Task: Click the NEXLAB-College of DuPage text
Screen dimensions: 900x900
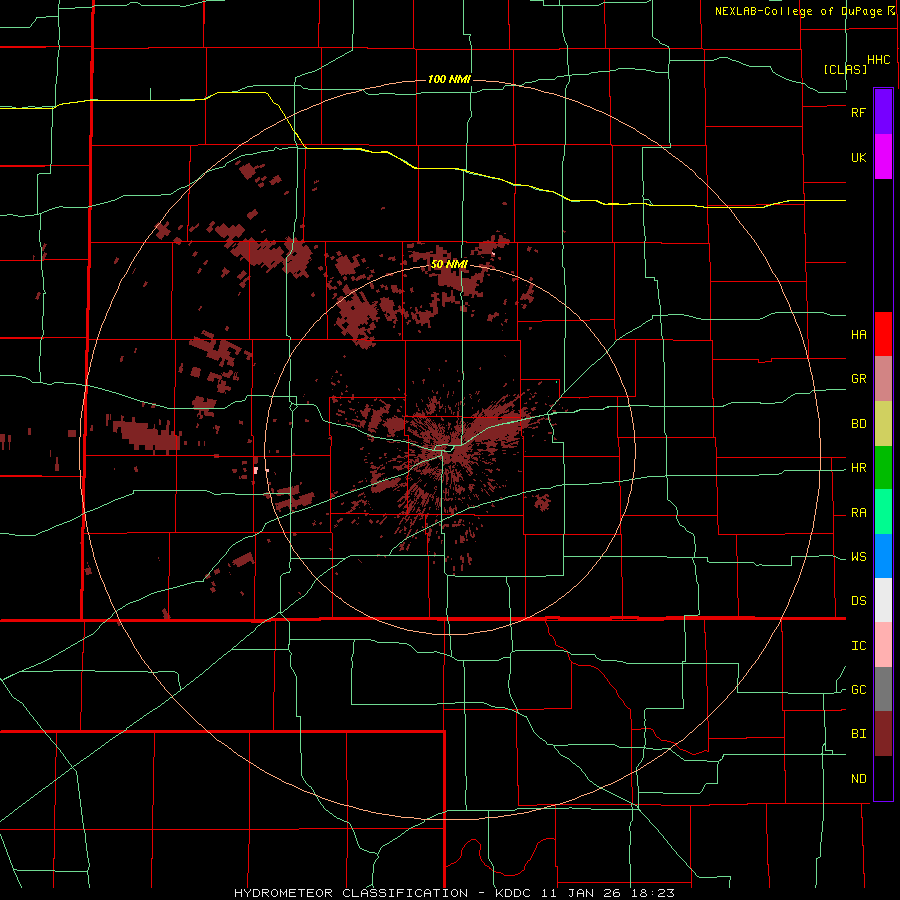Action: pyautogui.click(x=800, y=11)
